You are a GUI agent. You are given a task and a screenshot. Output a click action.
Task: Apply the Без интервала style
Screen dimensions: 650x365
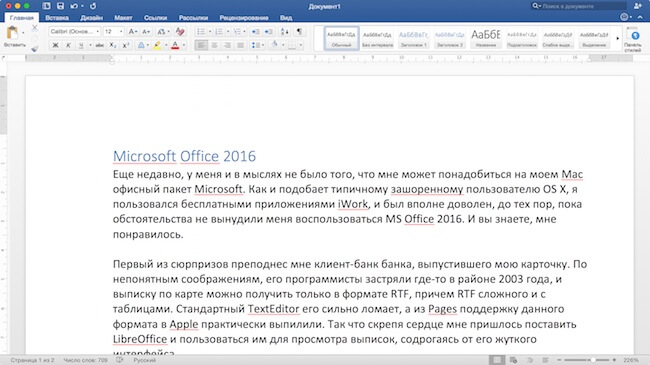point(377,39)
